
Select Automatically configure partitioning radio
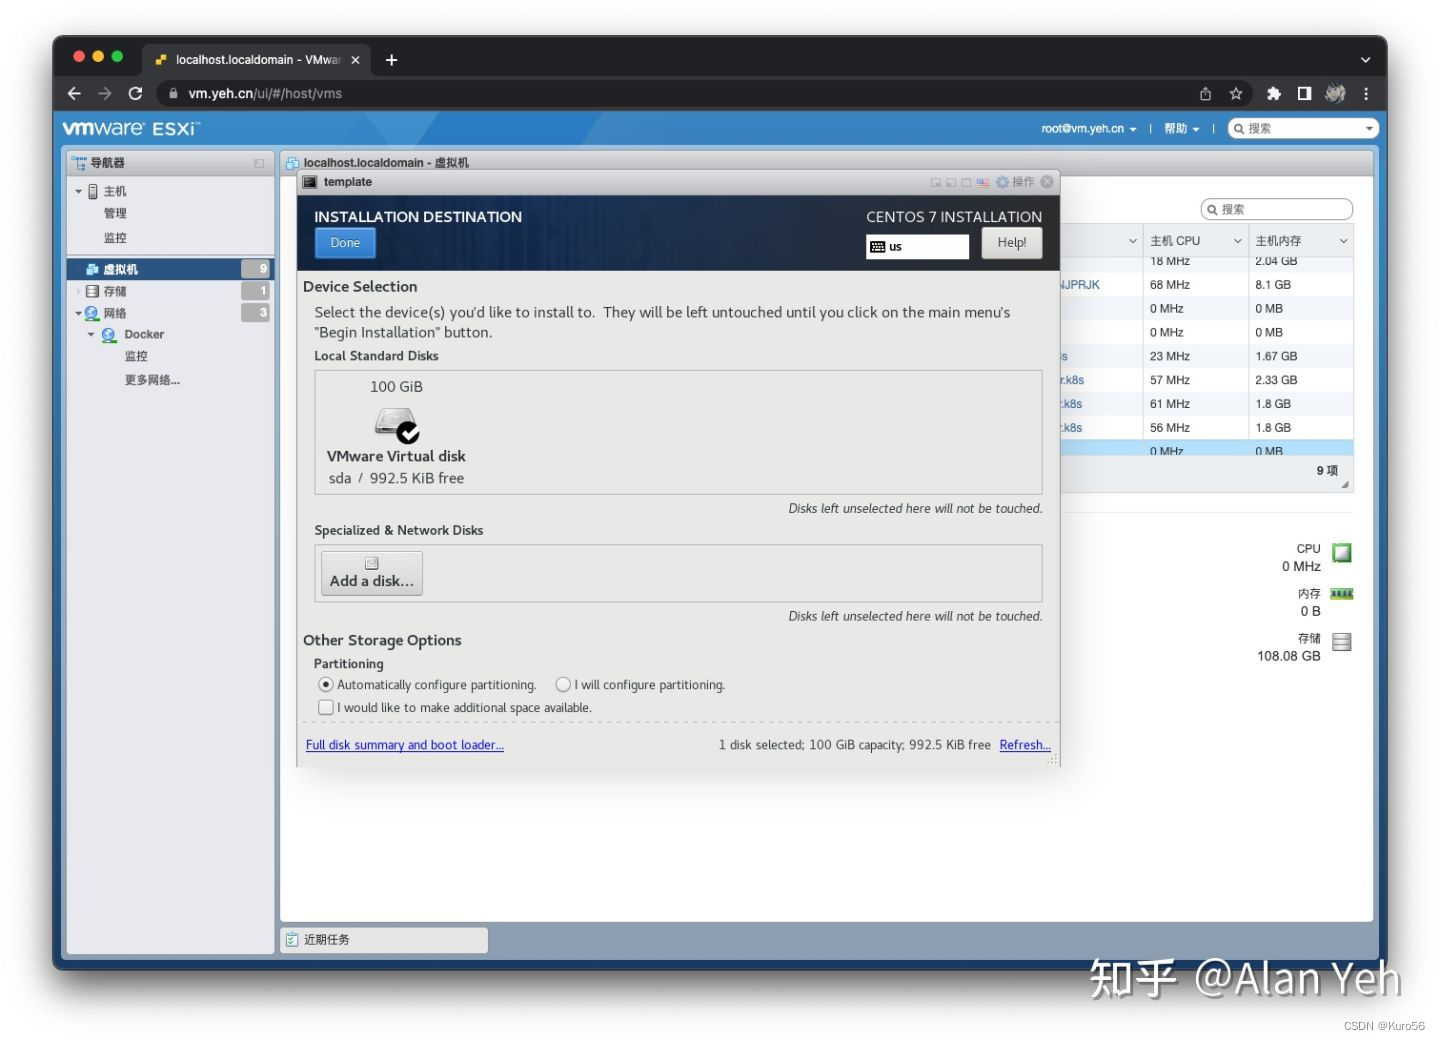[x=325, y=685]
